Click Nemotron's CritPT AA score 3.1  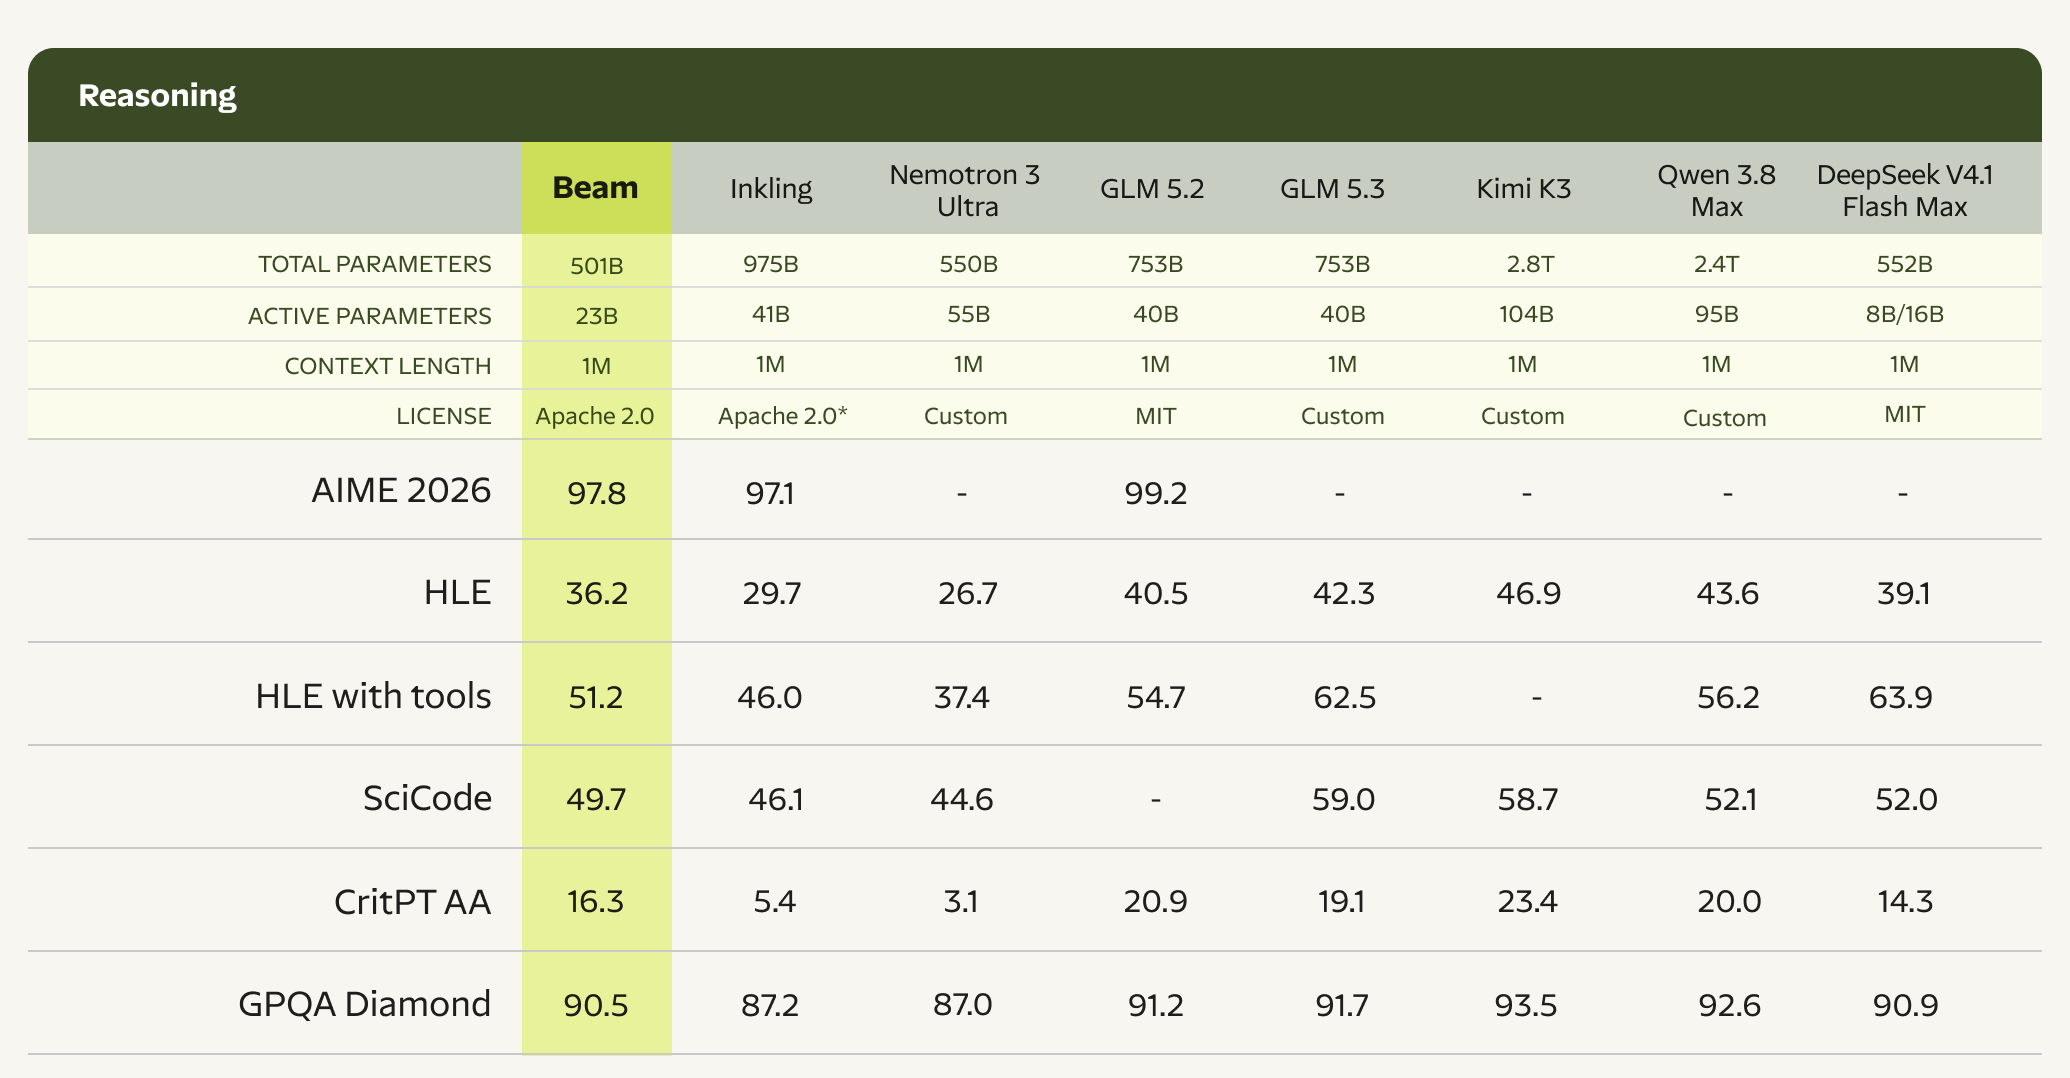coord(961,902)
